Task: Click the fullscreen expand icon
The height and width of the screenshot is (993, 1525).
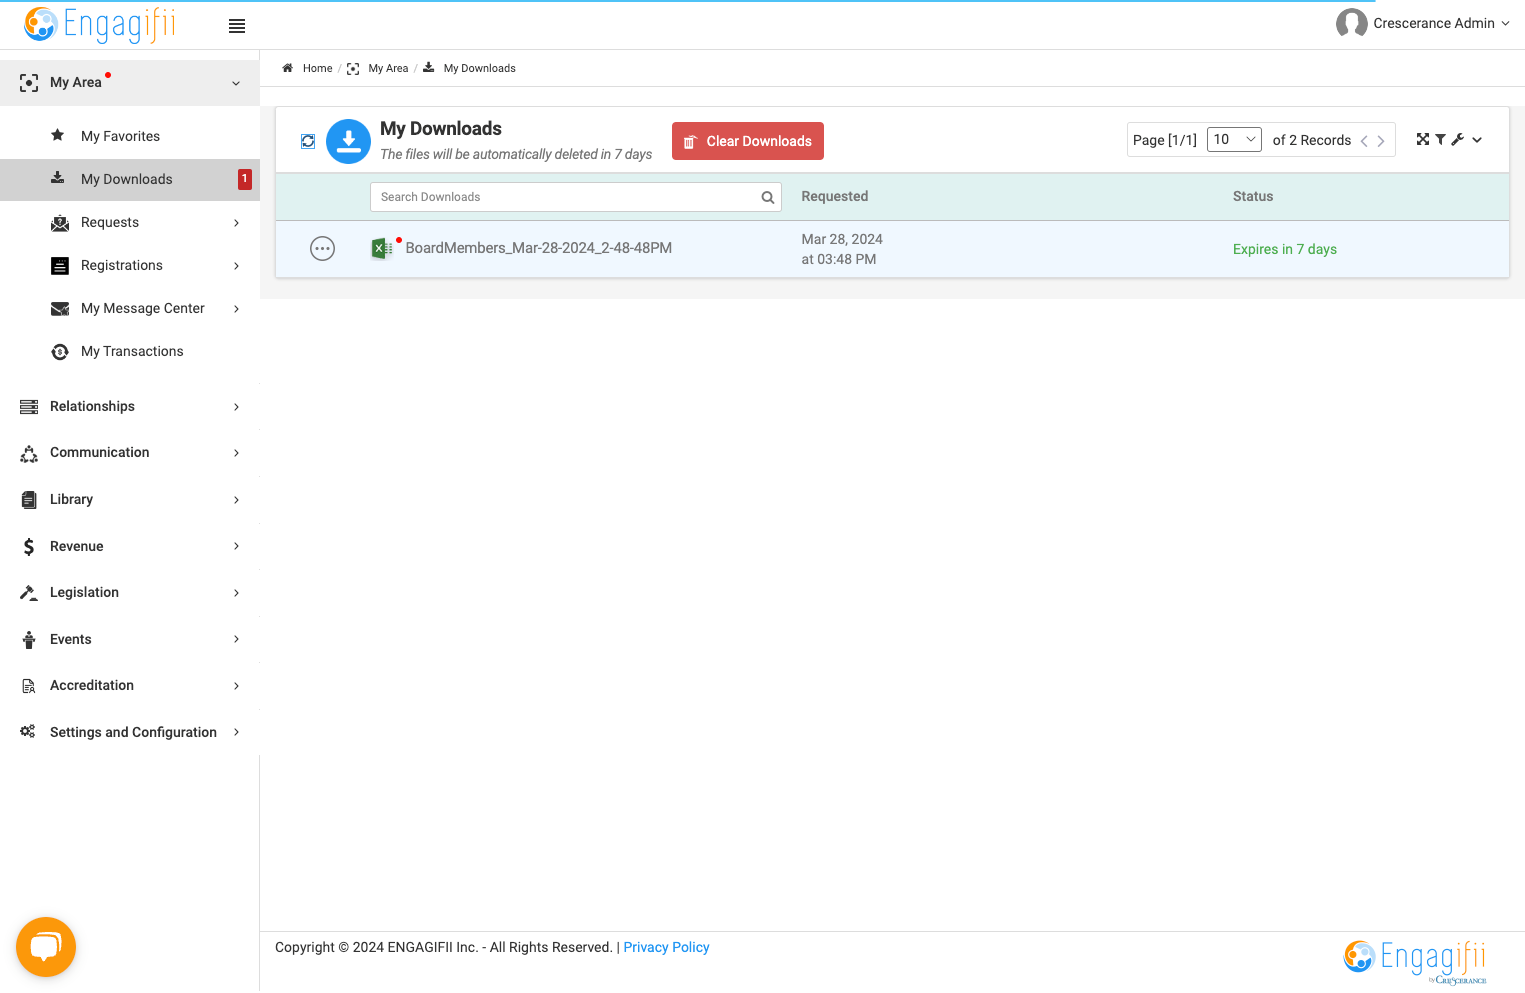Action: 1423,139
